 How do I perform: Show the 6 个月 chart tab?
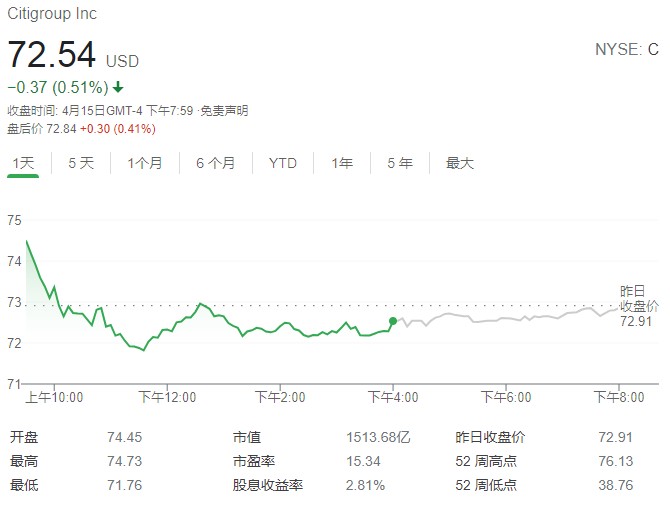click(216, 163)
